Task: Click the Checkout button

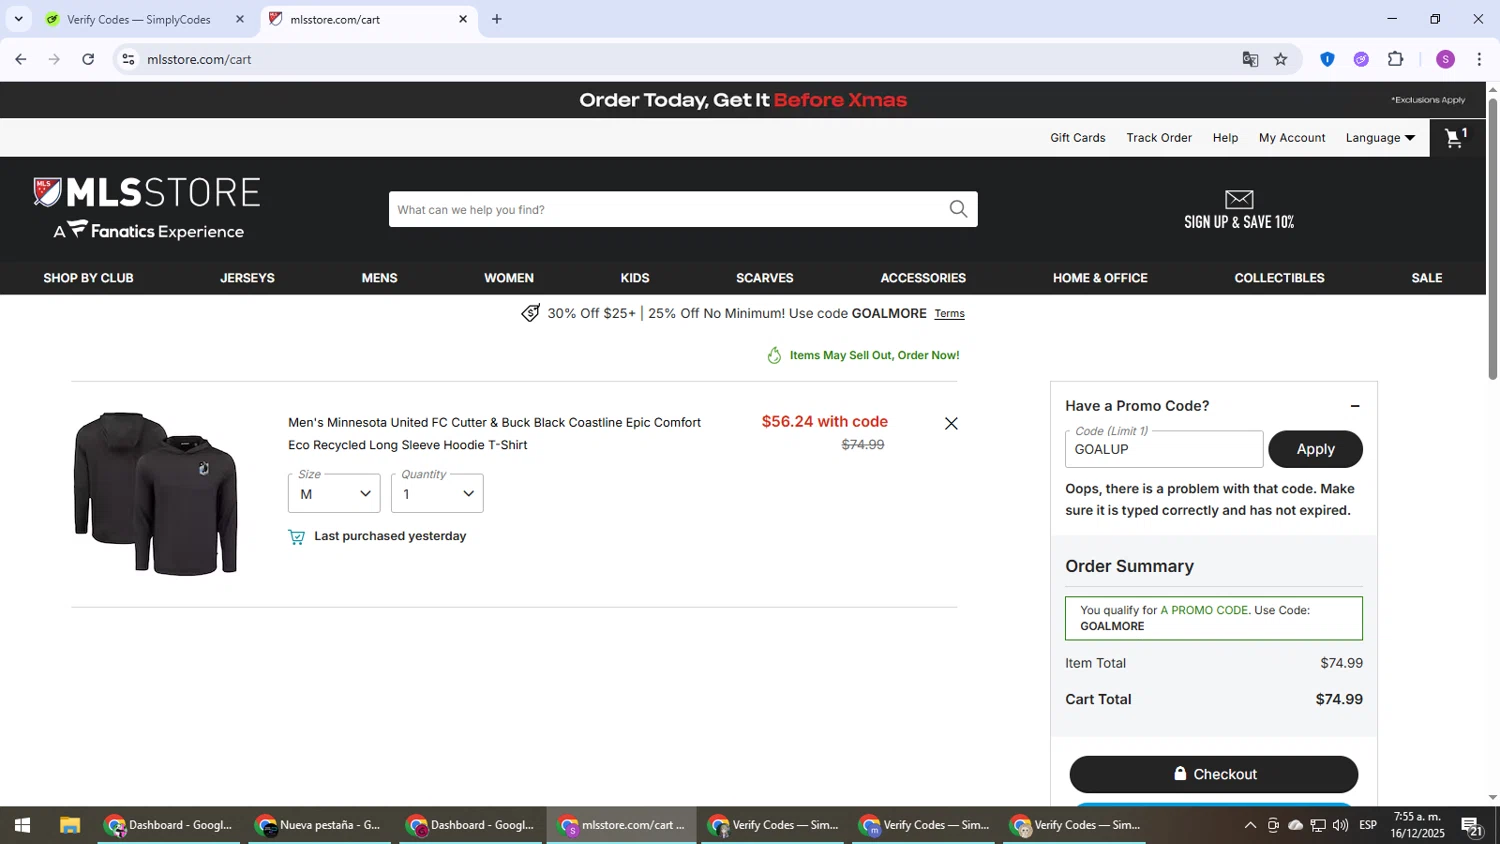Action: click(1214, 774)
